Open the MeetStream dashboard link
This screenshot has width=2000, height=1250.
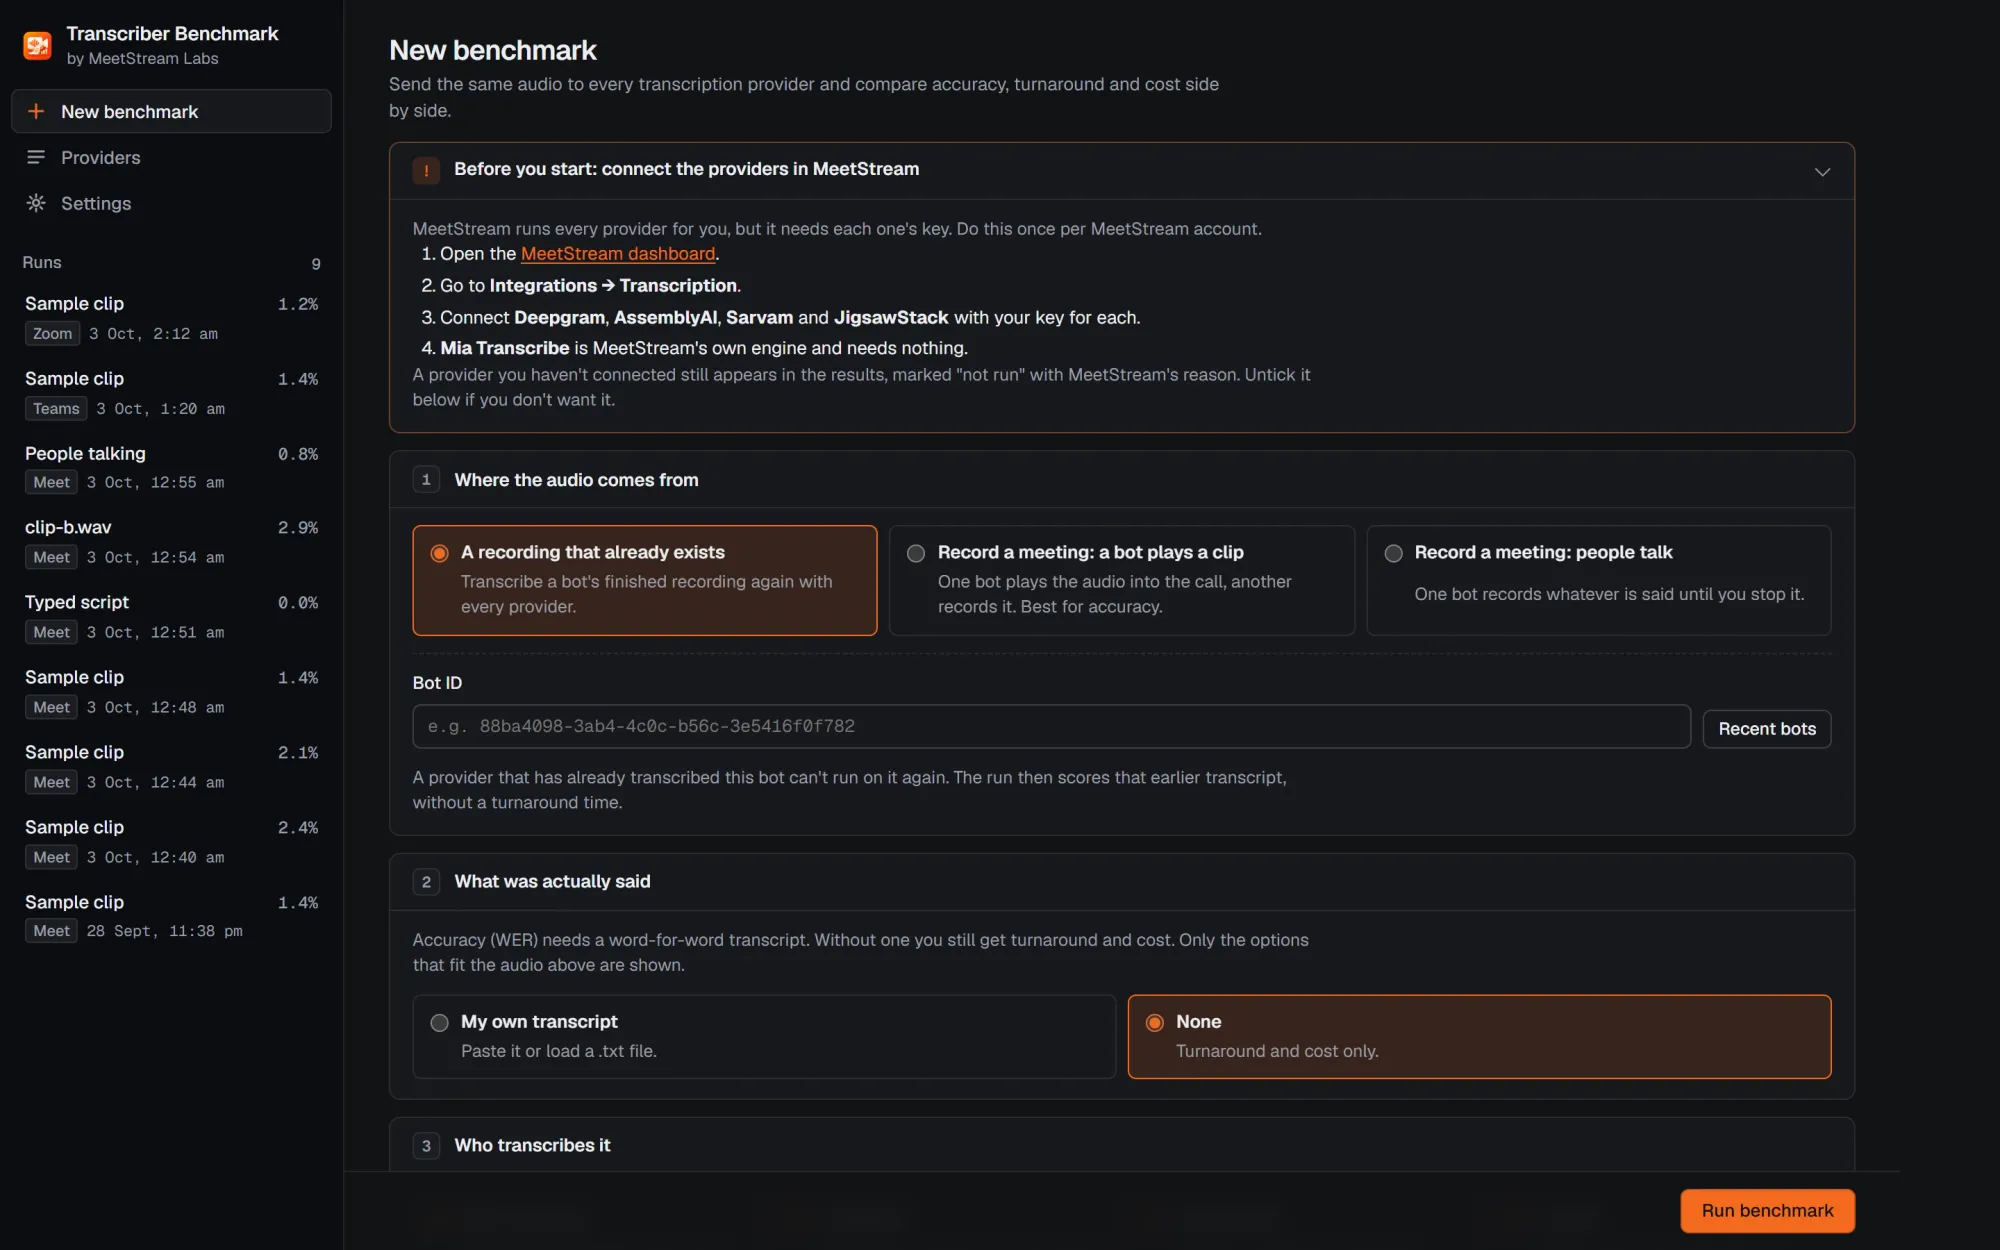point(618,254)
